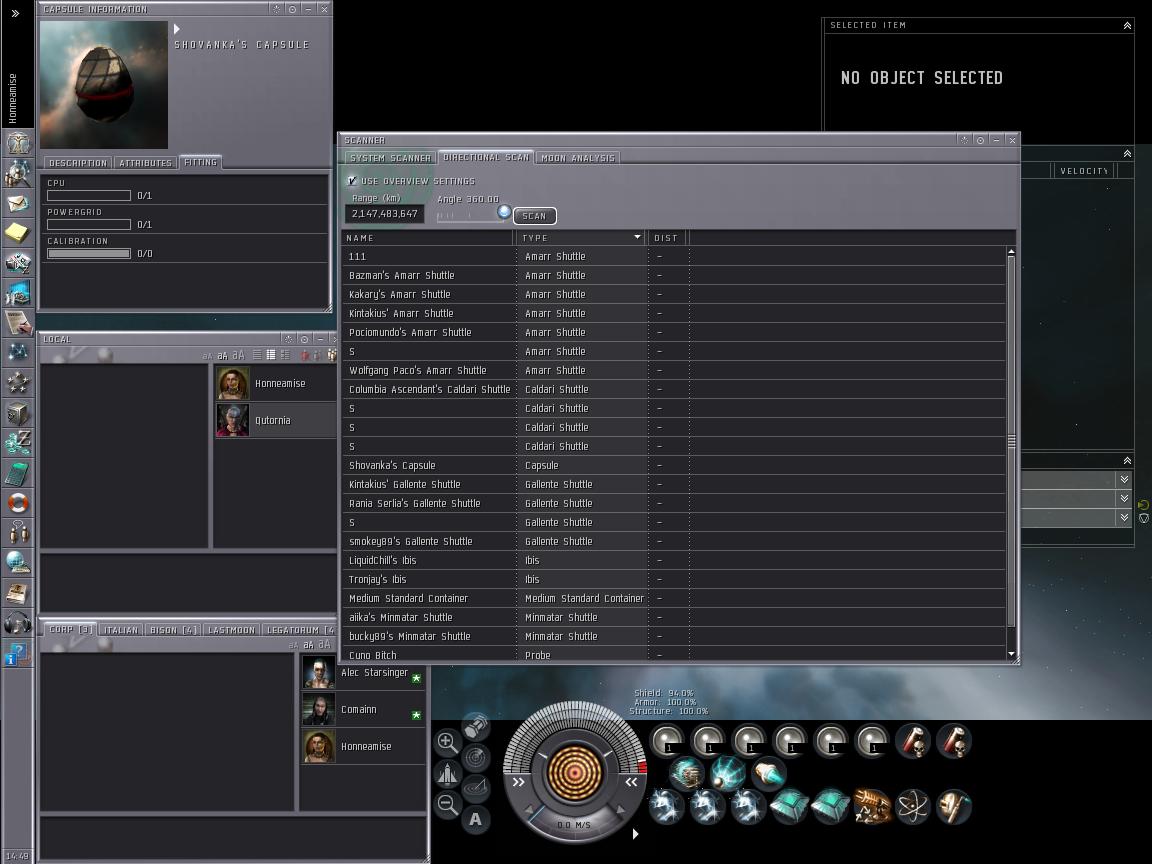Open the radar scanner icon on the HUD

pos(476,757)
